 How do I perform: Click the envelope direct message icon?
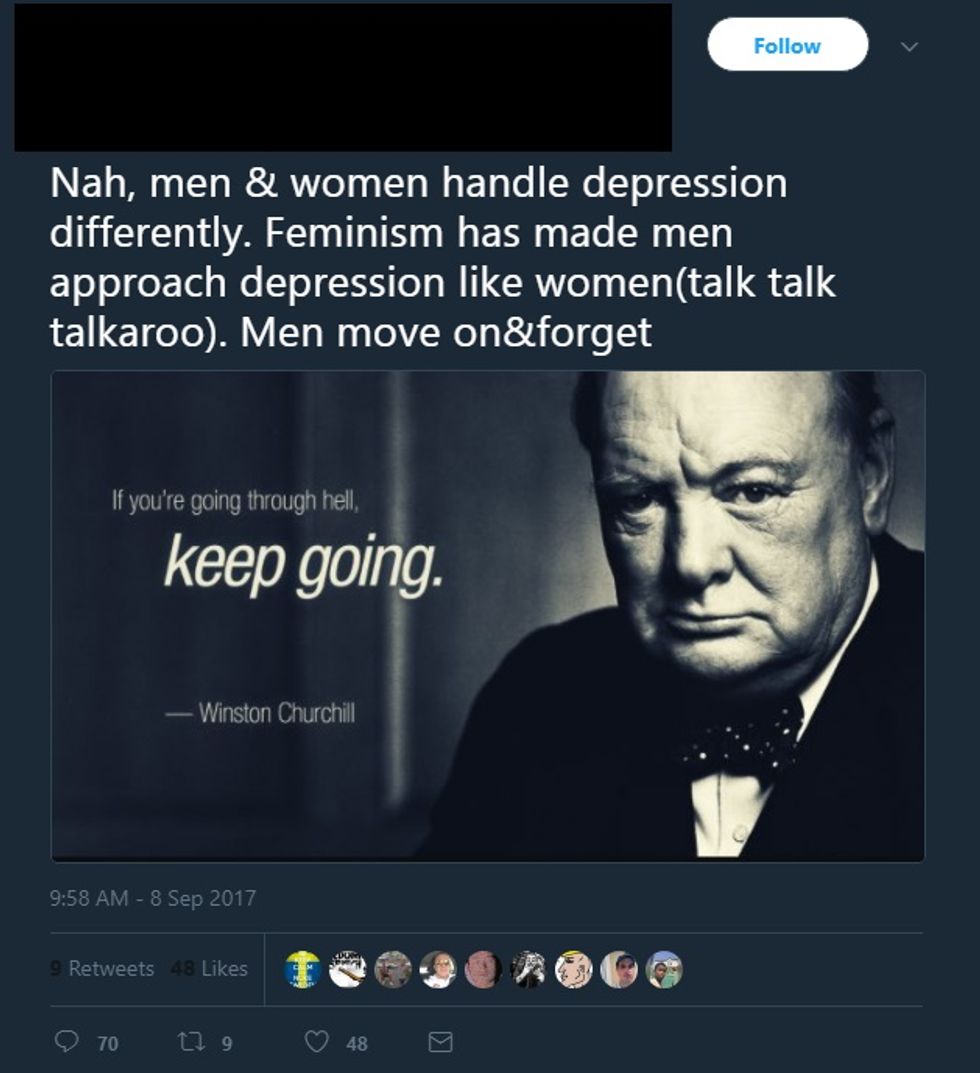440,1042
